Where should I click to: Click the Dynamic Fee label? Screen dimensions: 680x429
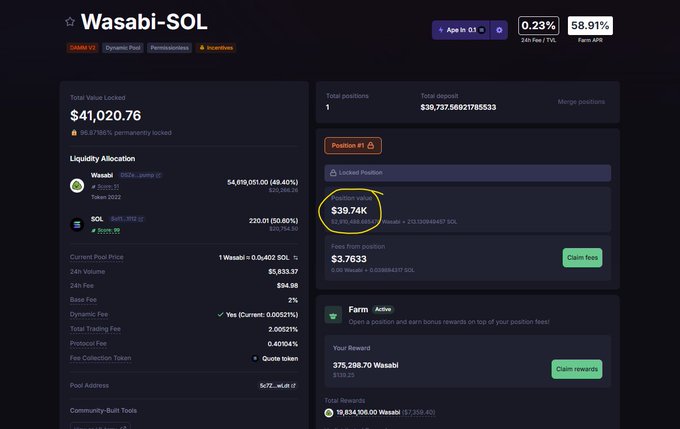[x=89, y=314]
